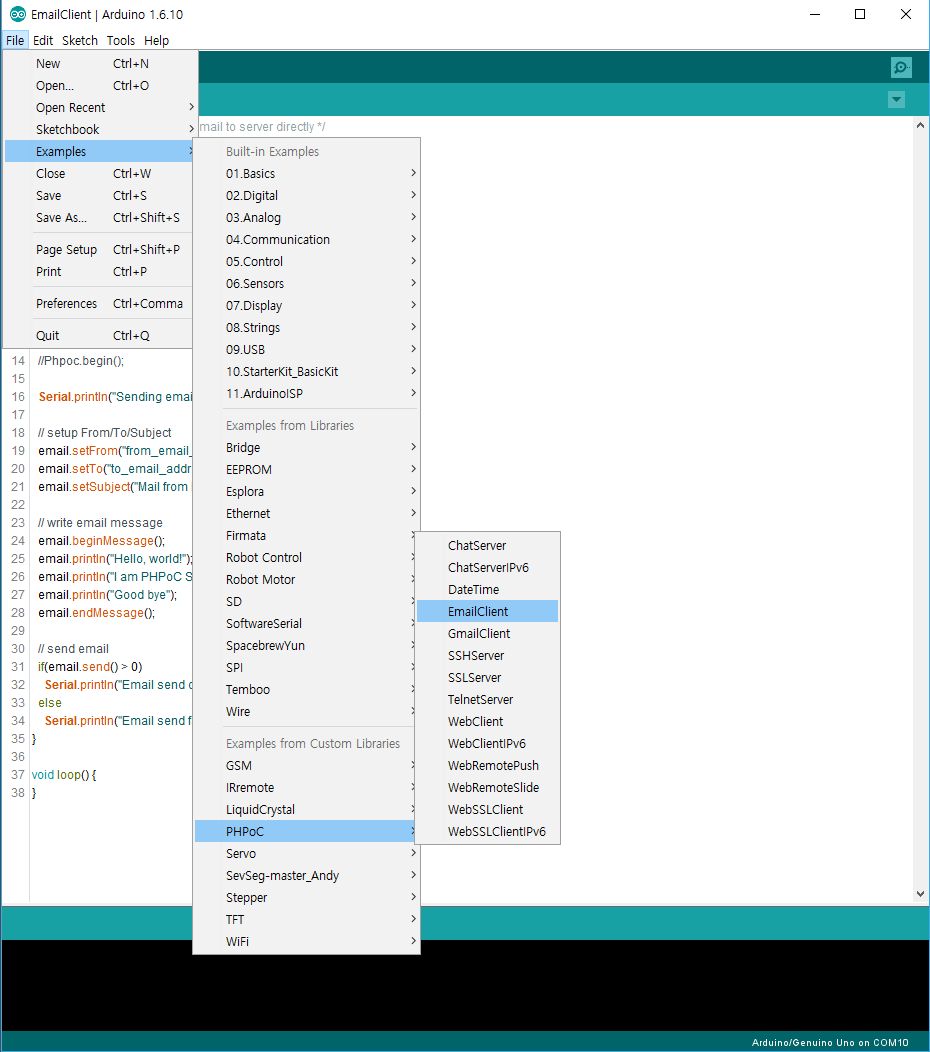Open the SD library examples
930x1052 pixels.
click(307, 602)
